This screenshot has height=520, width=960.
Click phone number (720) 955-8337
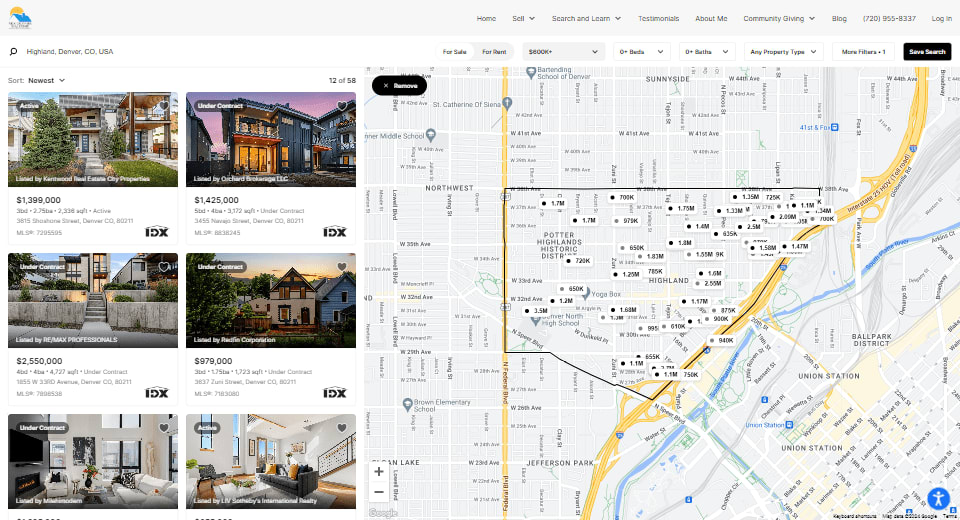coord(889,18)
